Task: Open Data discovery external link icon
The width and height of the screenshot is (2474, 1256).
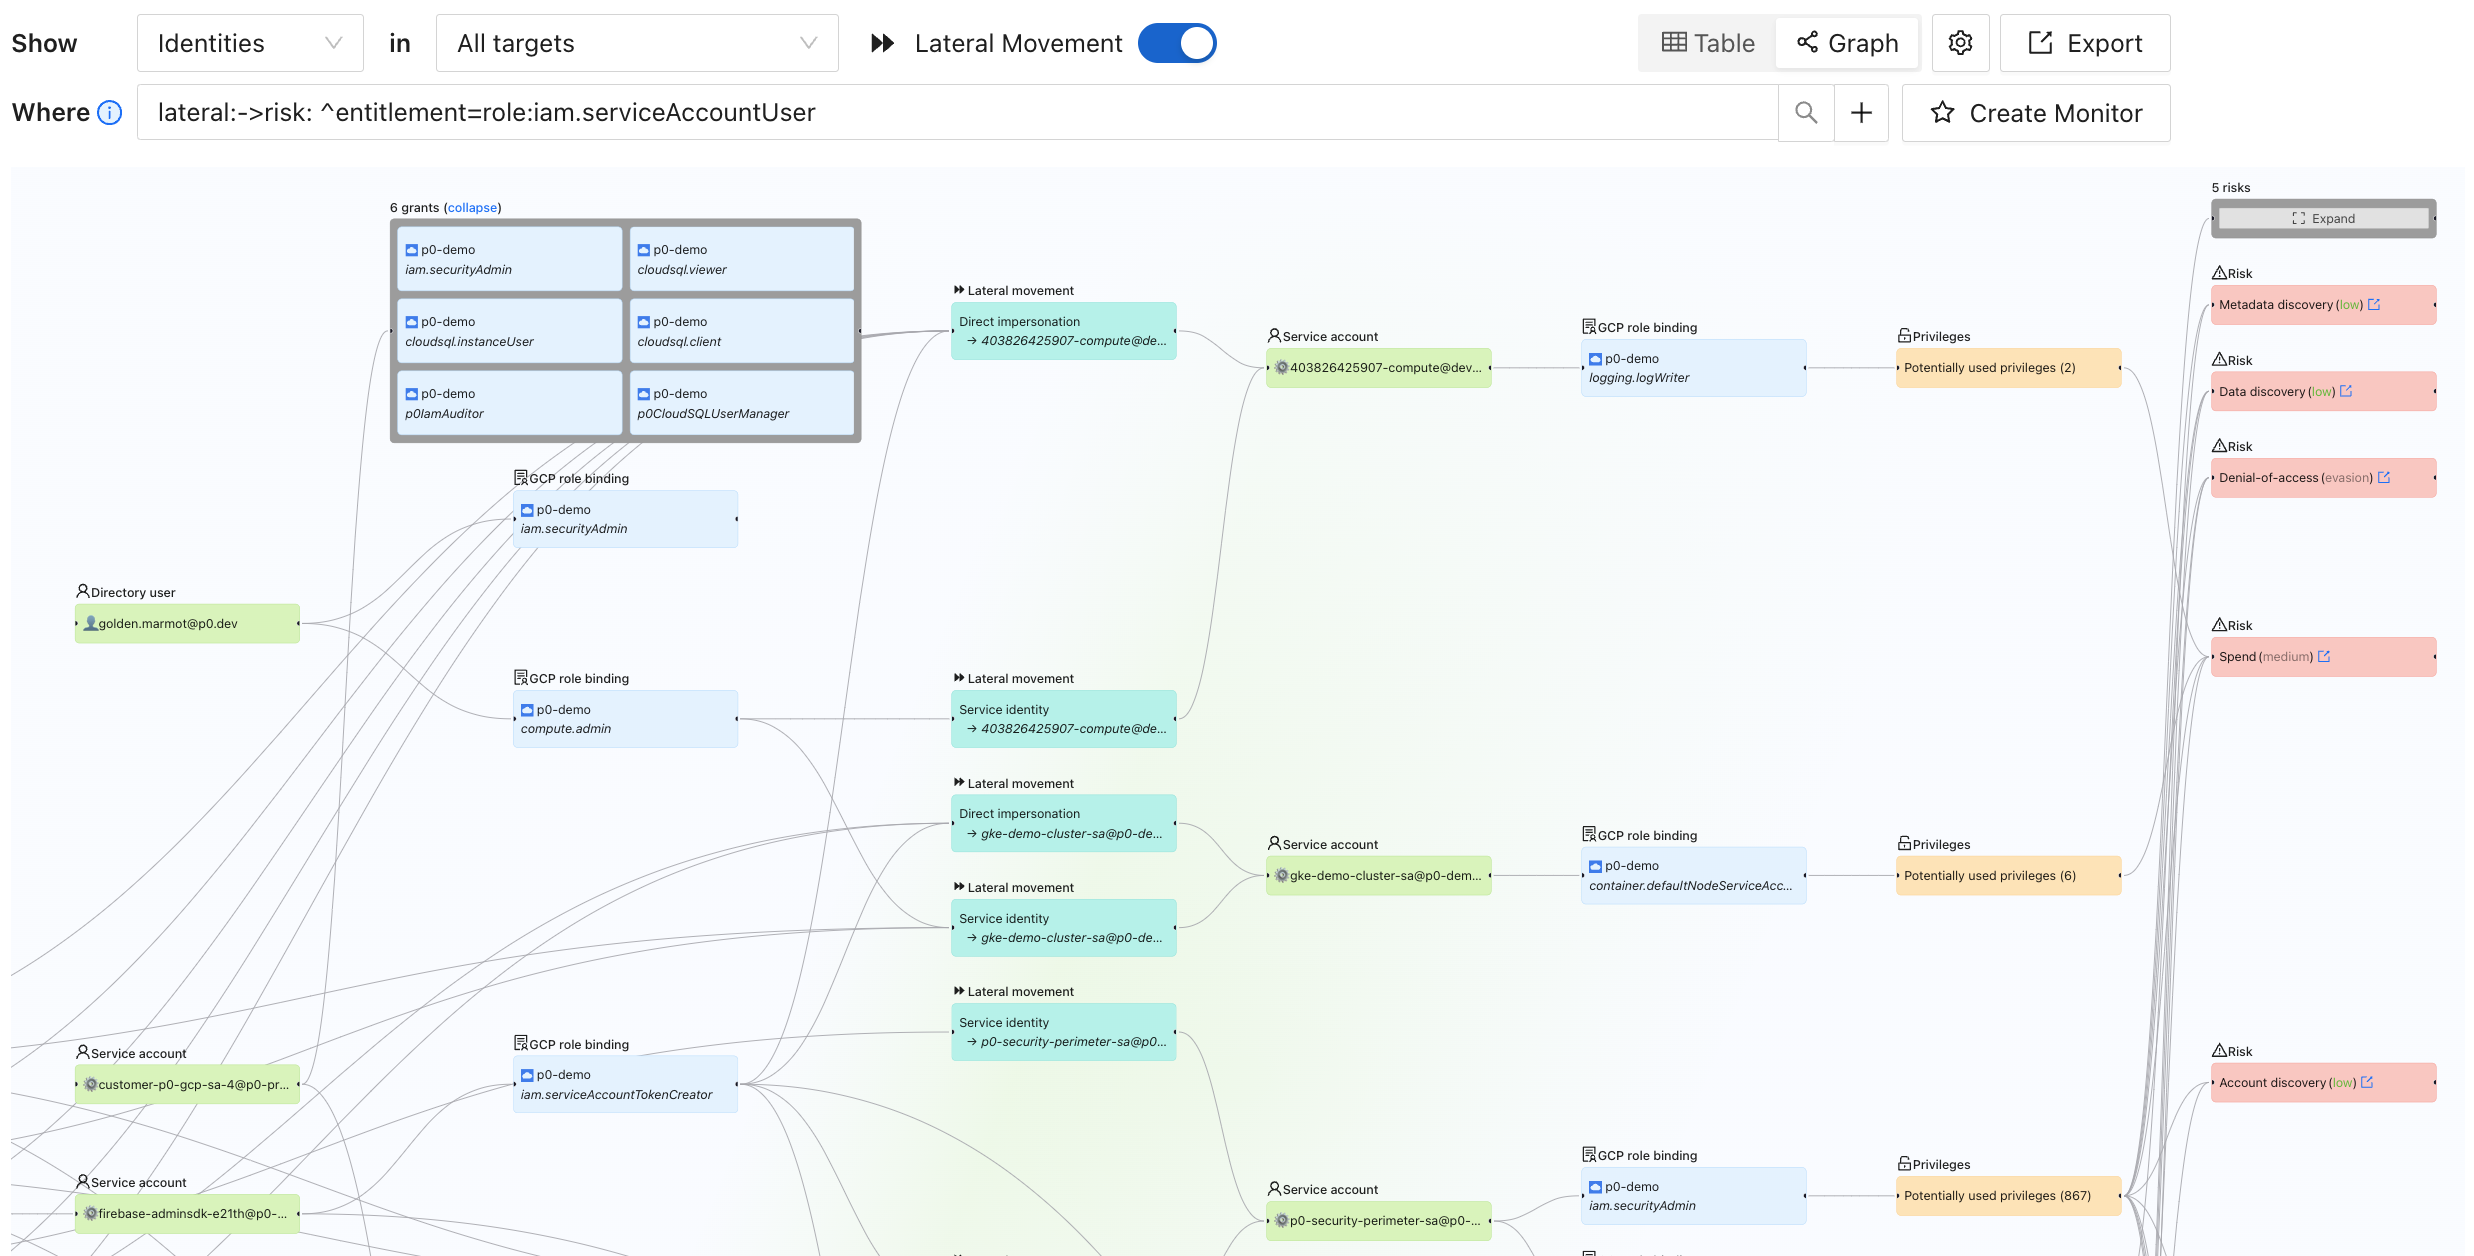Action: tap(2346, 392)
